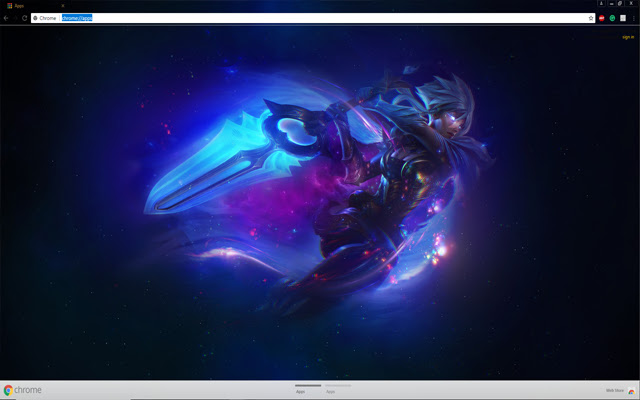Open site info icon before Chrome label
The image size is (640, 400).
[35, 18]
